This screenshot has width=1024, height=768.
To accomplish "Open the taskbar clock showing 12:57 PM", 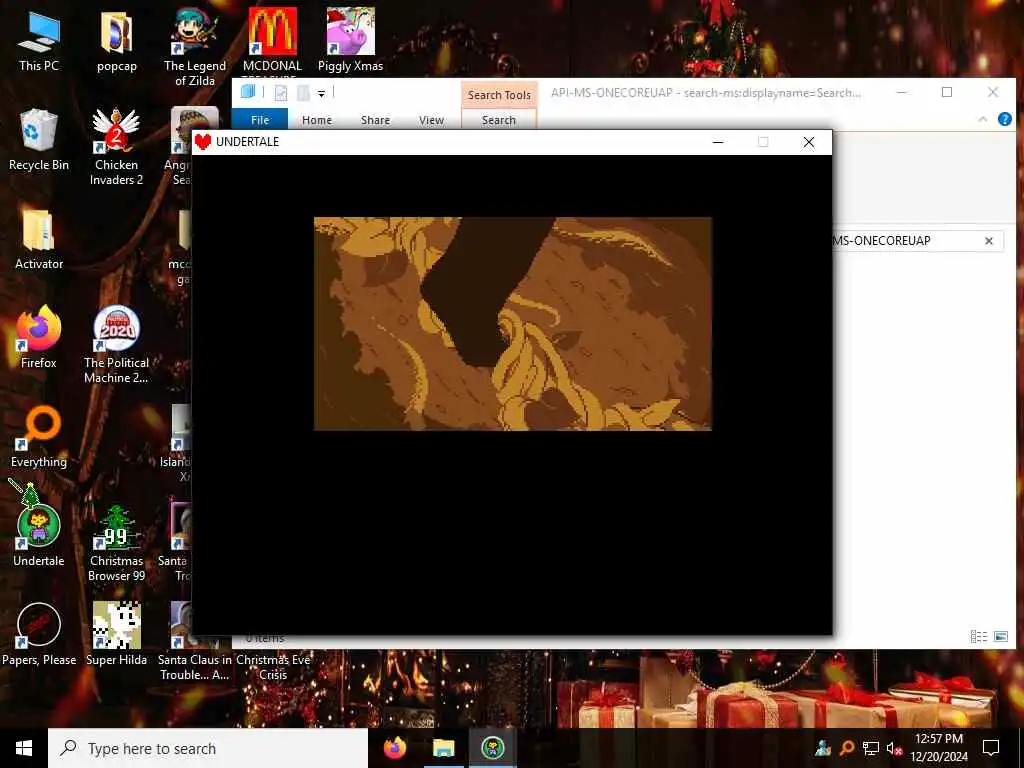I will 939,748.
